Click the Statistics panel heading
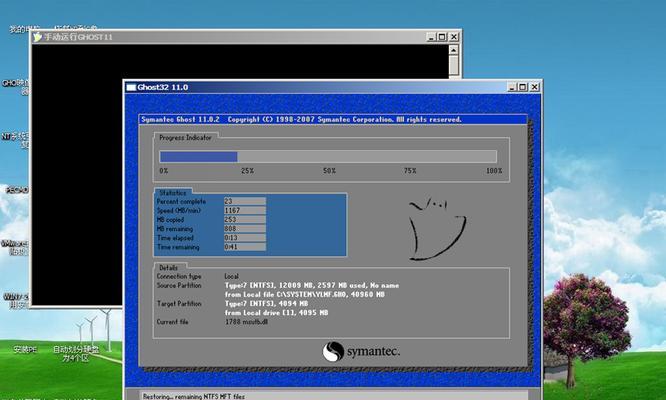This screenshot has width=666, height=400. pos(173,193)
